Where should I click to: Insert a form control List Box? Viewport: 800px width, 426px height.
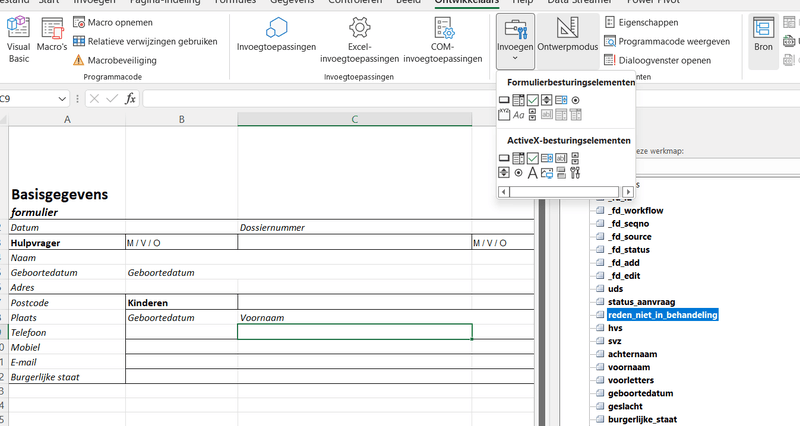(x=561, y=100)
